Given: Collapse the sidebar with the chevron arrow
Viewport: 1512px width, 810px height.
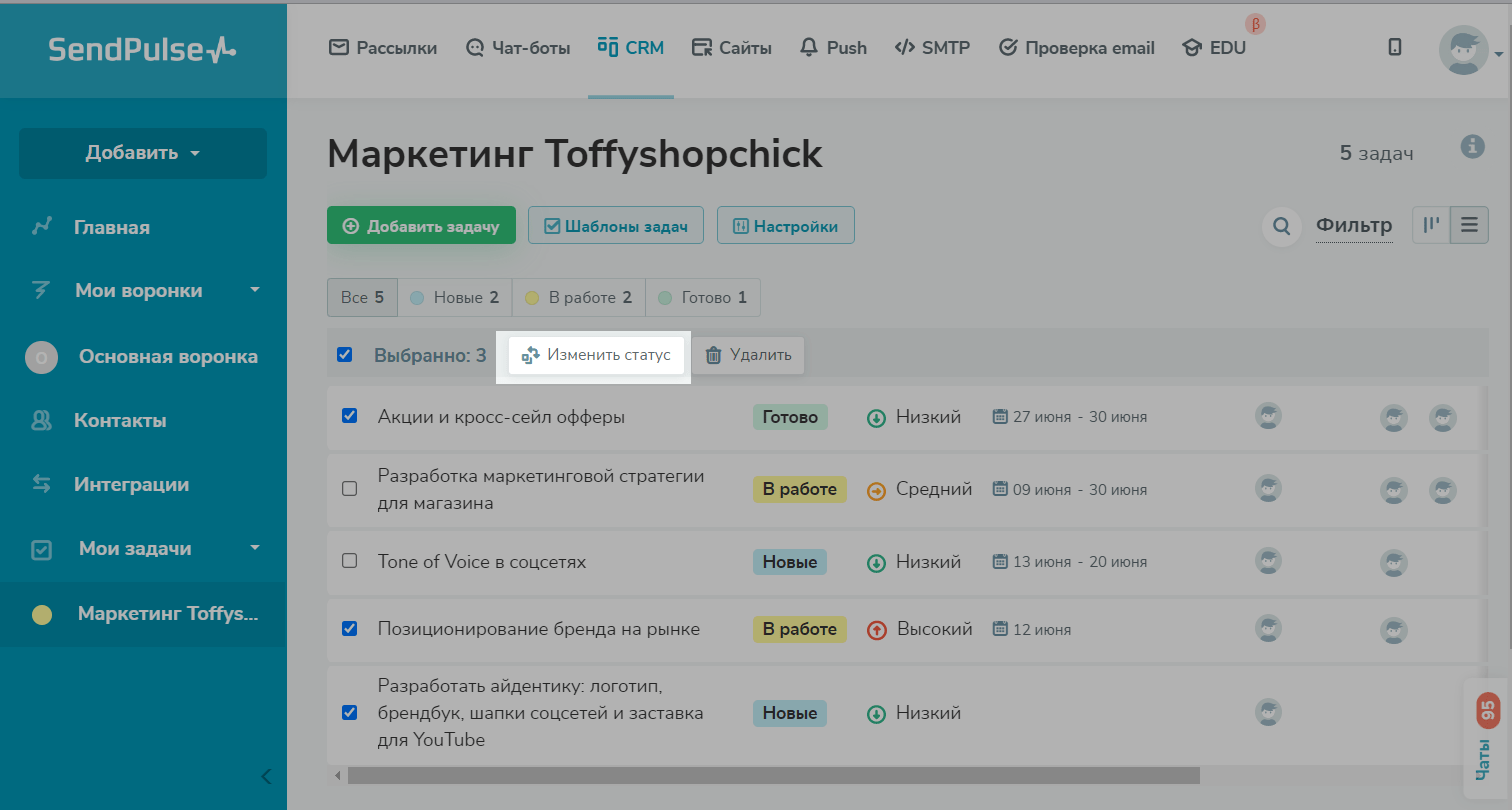Looking at the screenshot, I should 266,776.
